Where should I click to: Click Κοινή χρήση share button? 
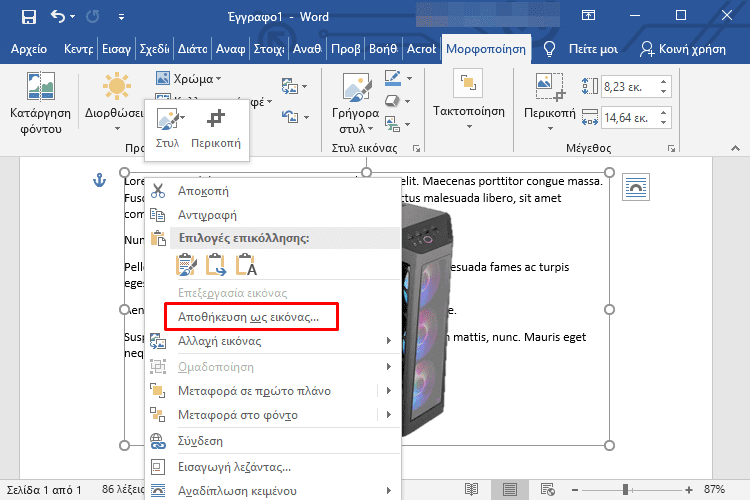pos(683,49)
